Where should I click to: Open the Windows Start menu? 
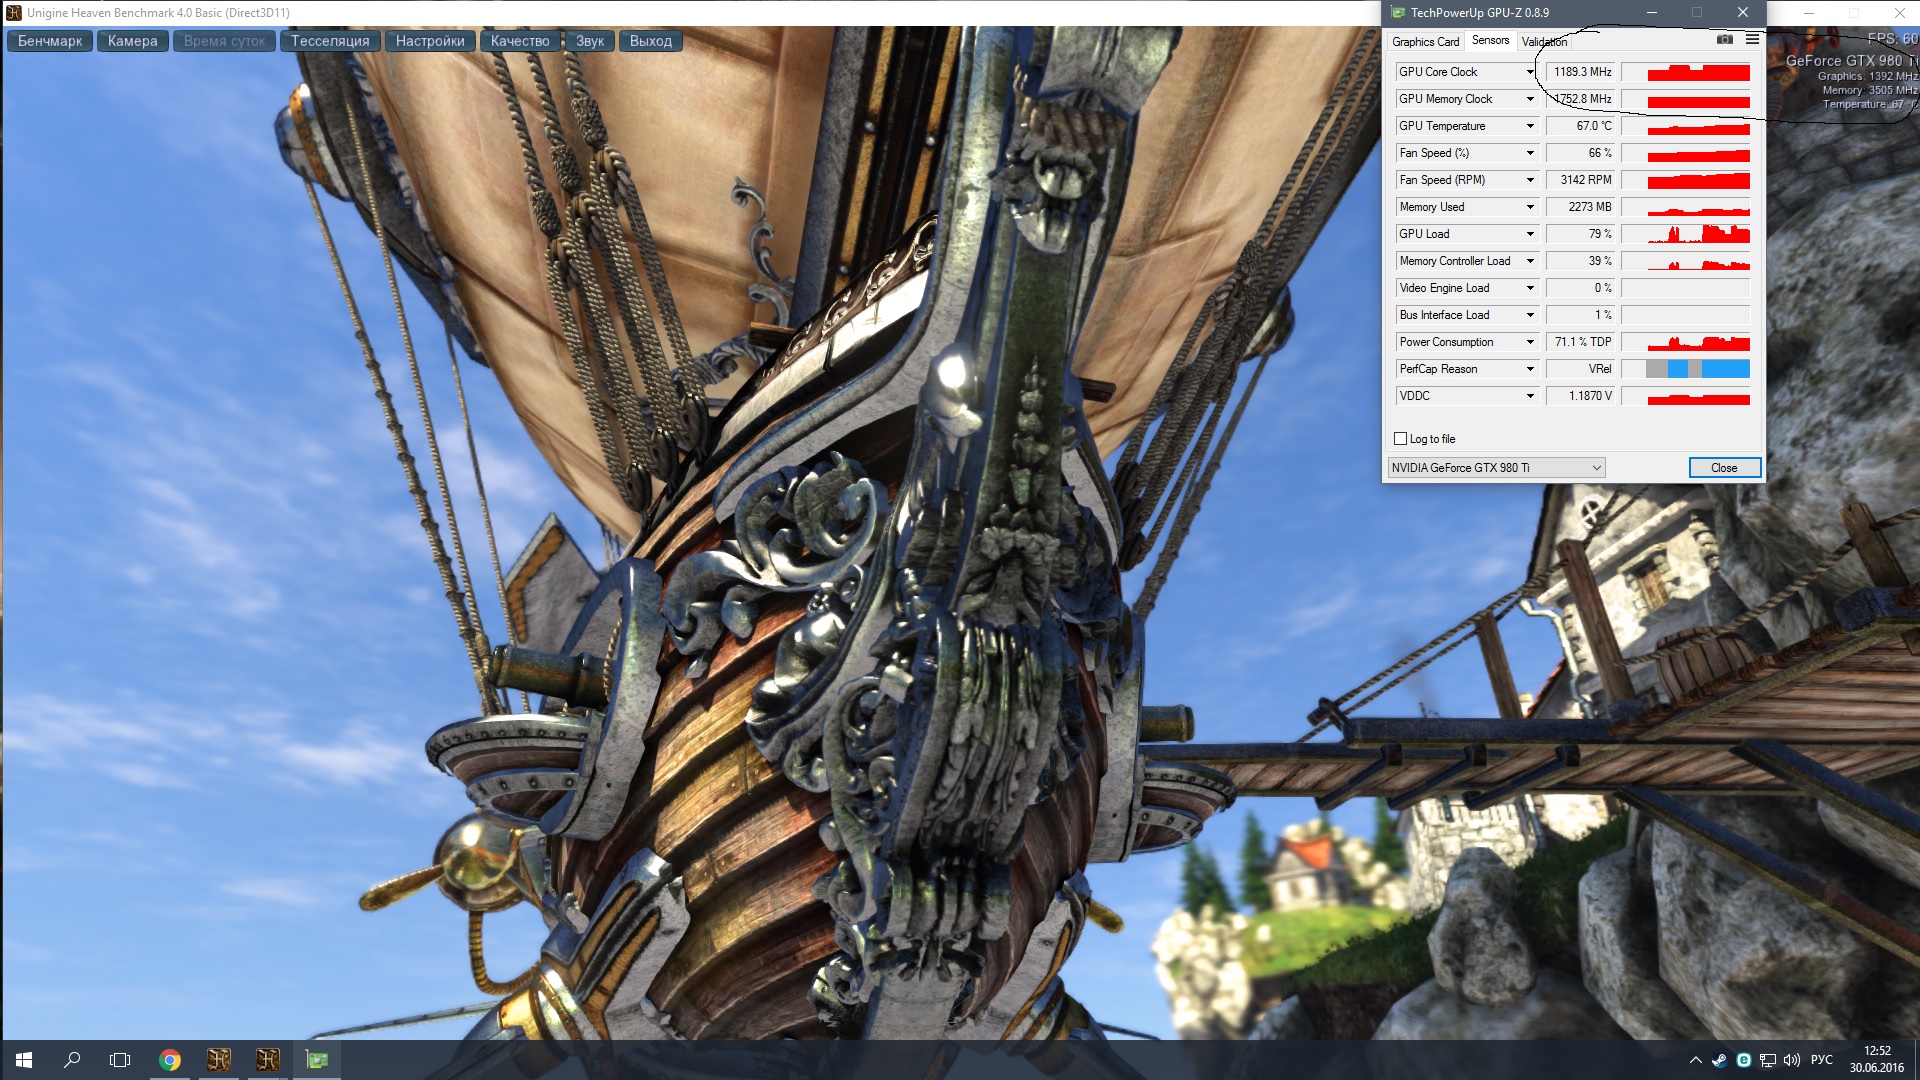pos(24,1060)
